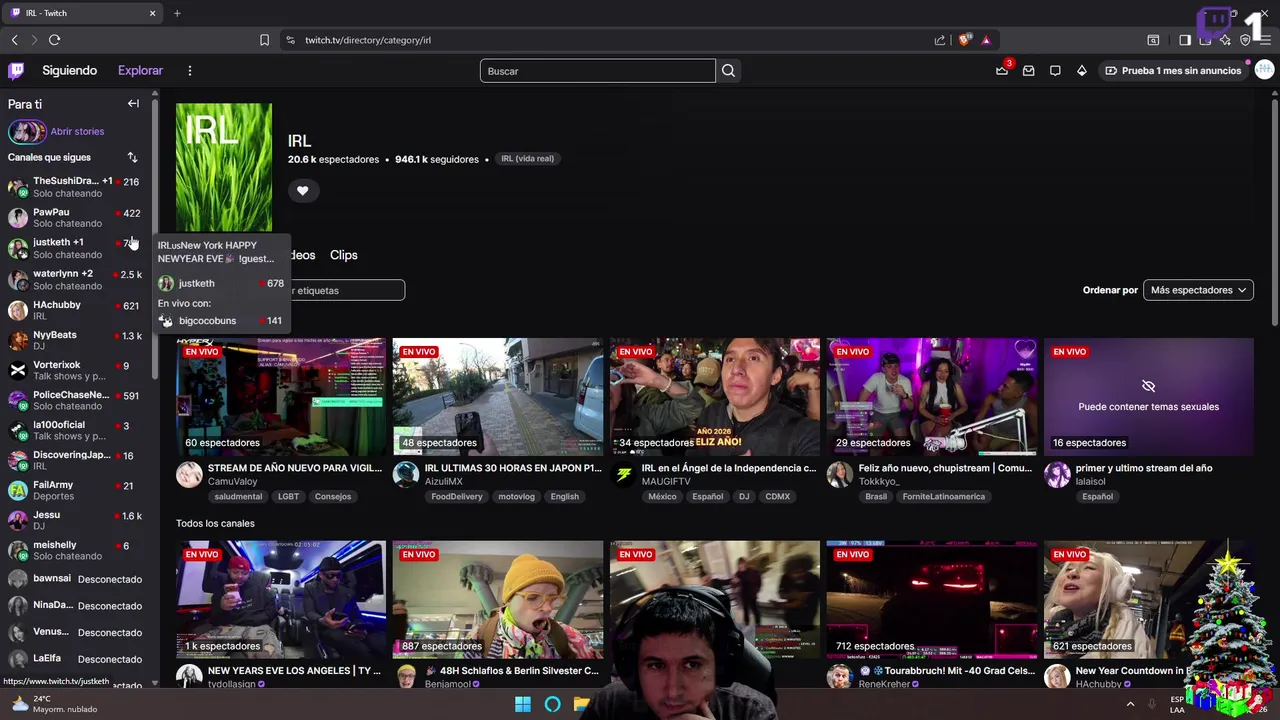The width and height of the screenshot is (1280, 720).
Task: Open Brave Rewards triangle icon
Action: (x=986, y=40)
